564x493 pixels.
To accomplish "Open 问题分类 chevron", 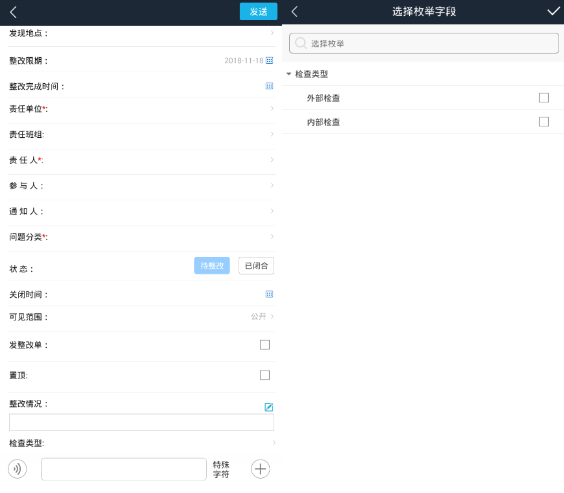I will click(x=272, y=236).
